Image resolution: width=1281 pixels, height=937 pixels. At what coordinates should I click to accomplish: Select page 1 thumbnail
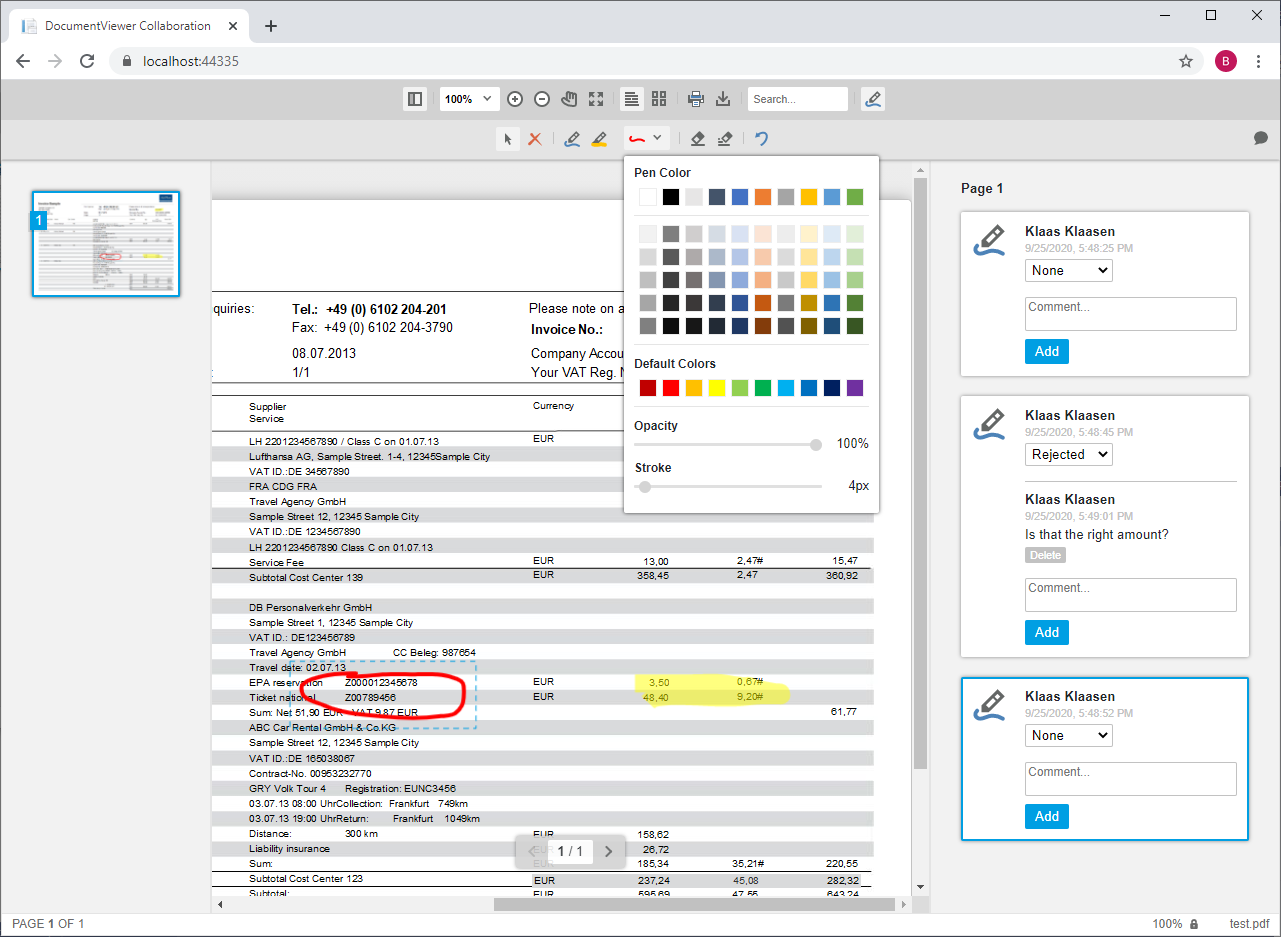(106, 244)
